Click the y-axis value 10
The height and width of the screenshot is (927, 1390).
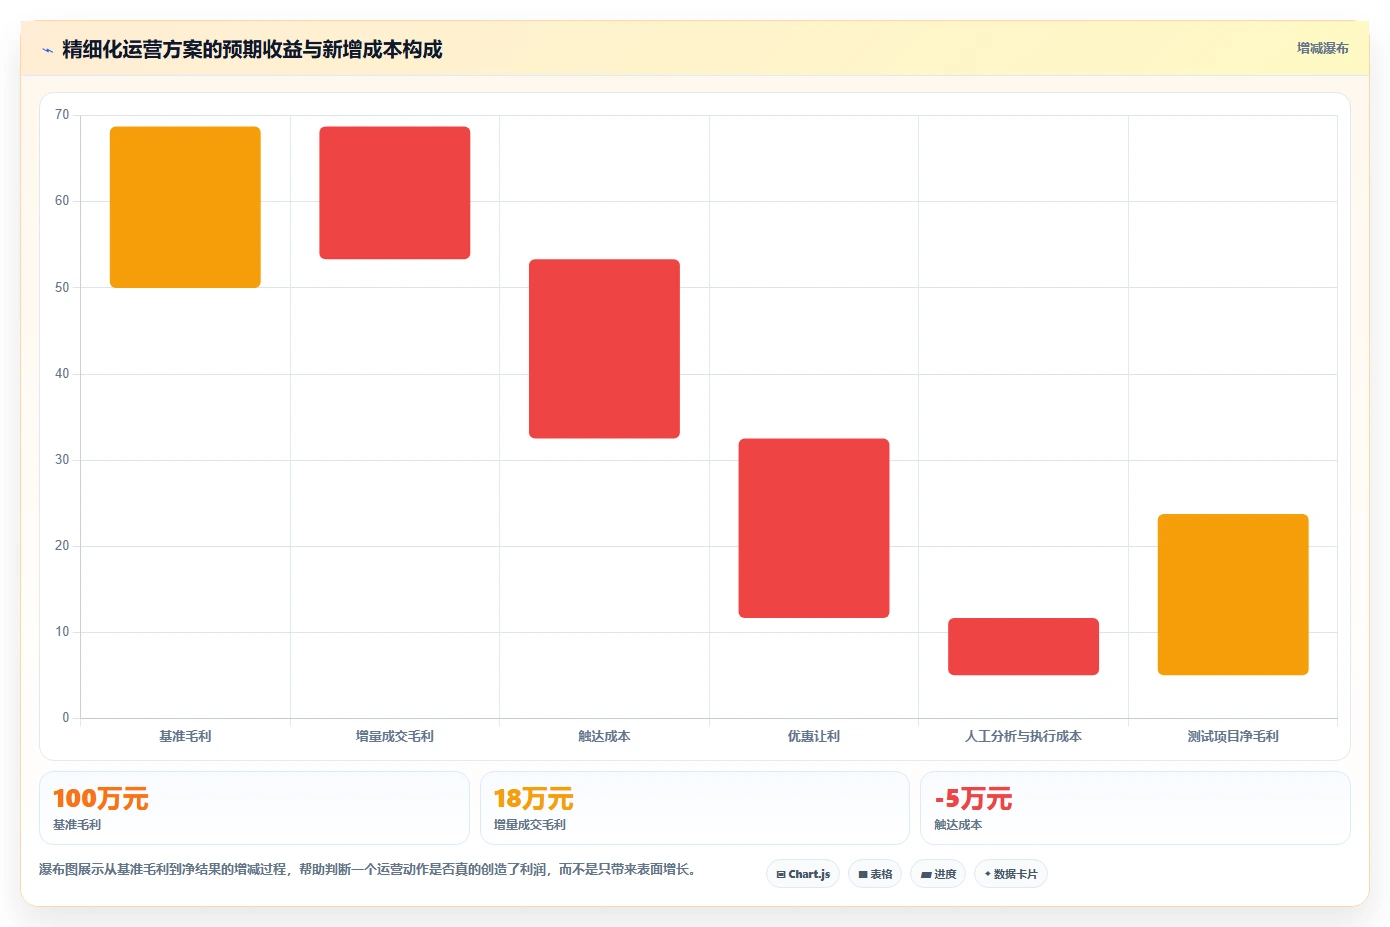62,632
